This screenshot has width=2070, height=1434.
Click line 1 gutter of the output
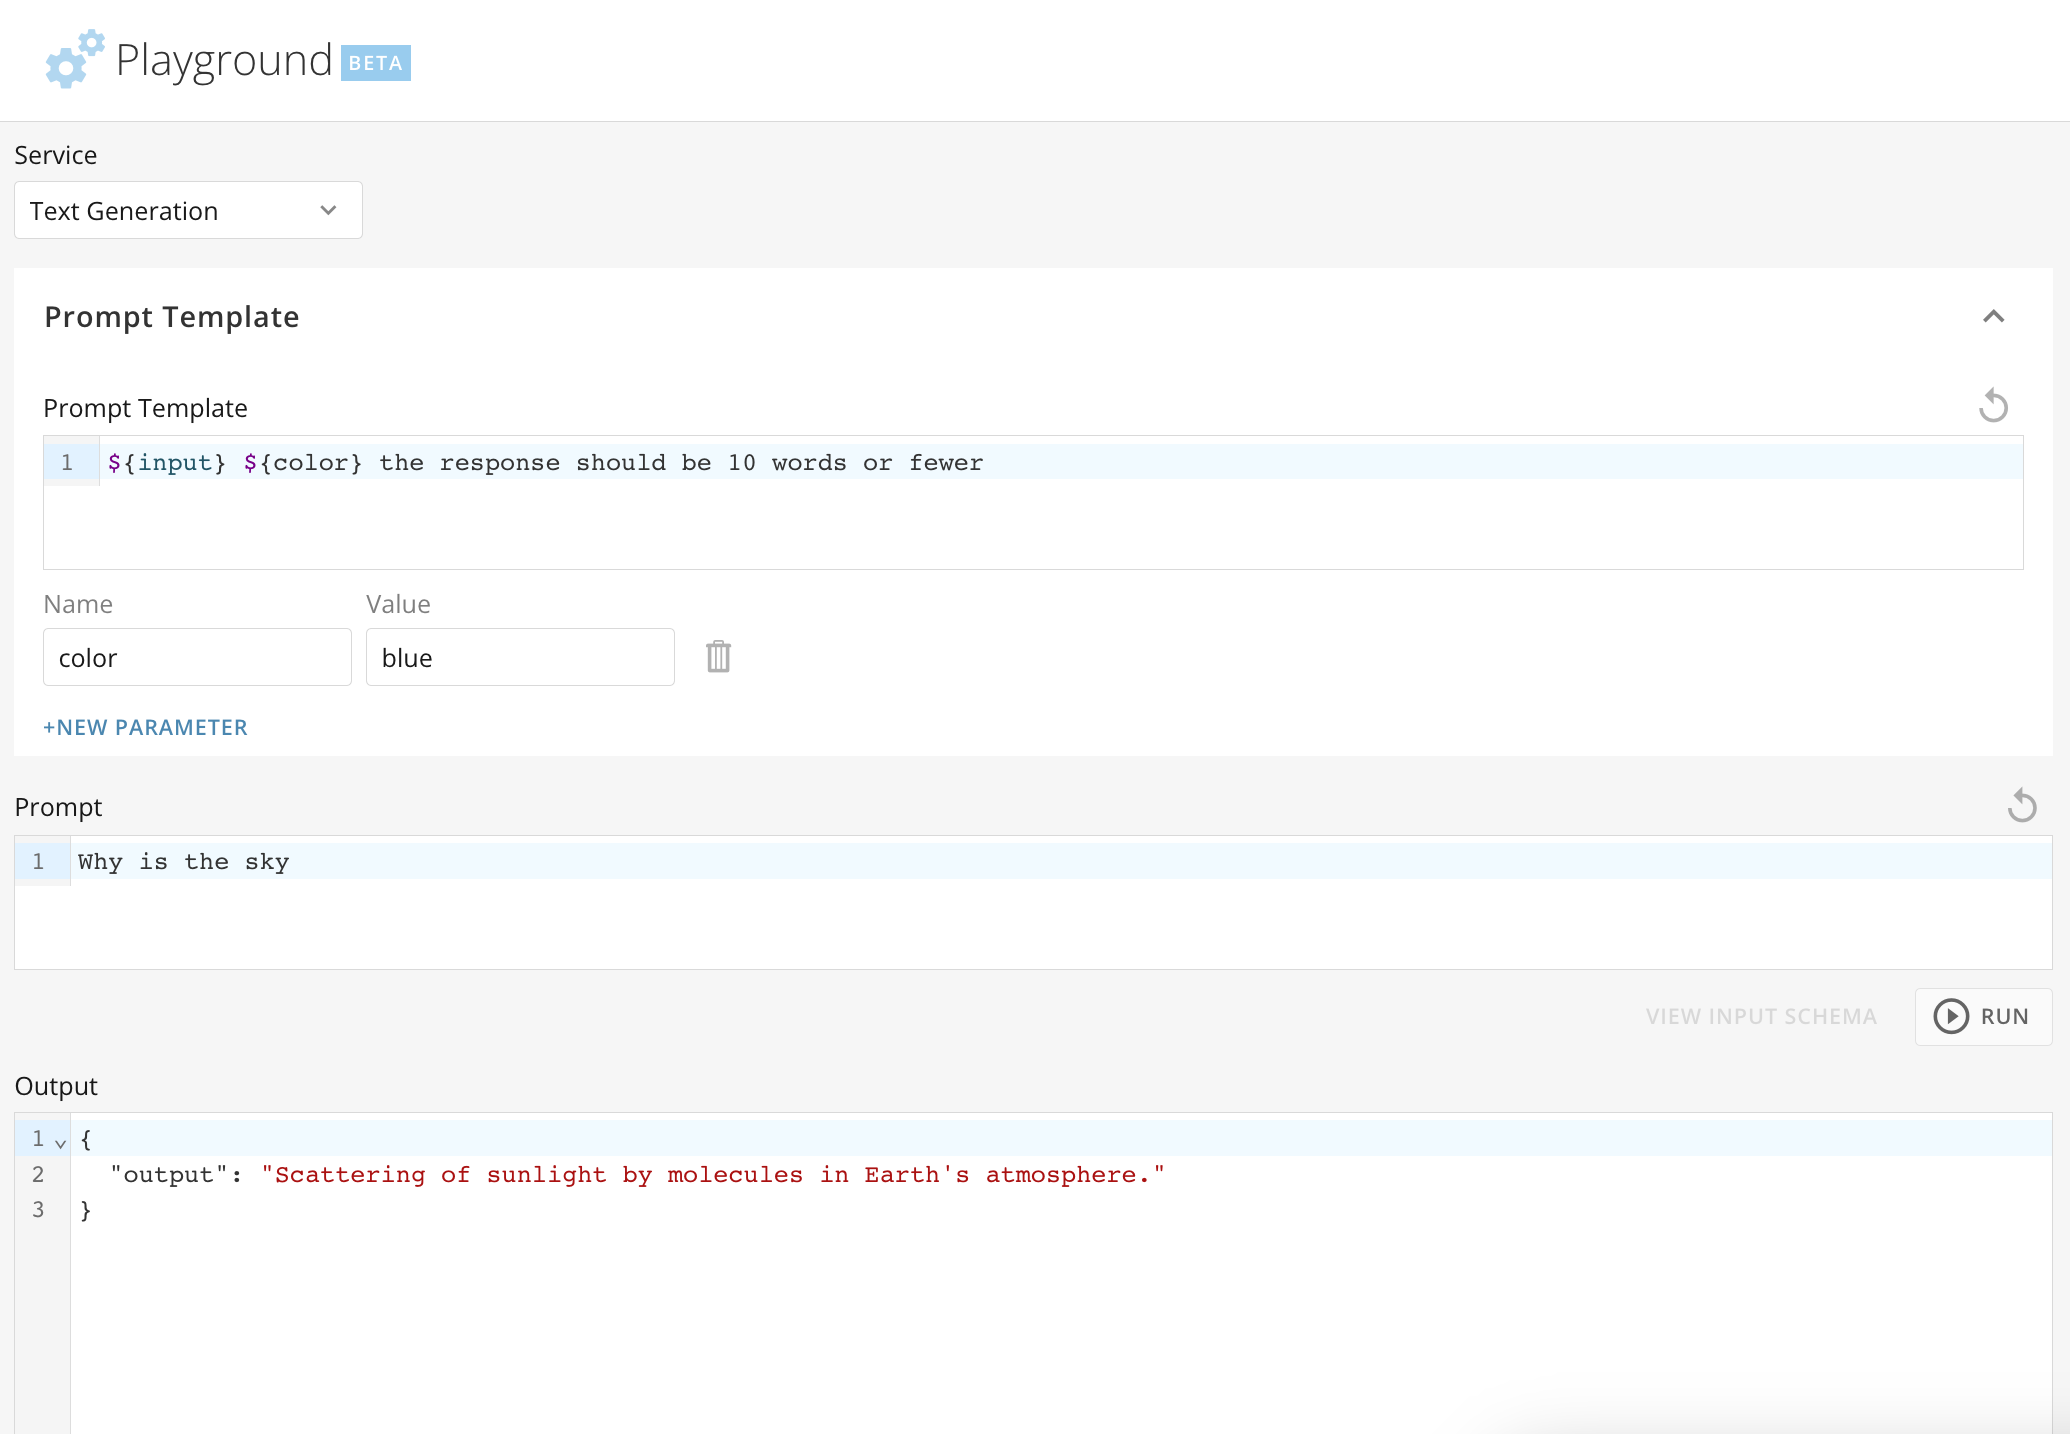39,1138
